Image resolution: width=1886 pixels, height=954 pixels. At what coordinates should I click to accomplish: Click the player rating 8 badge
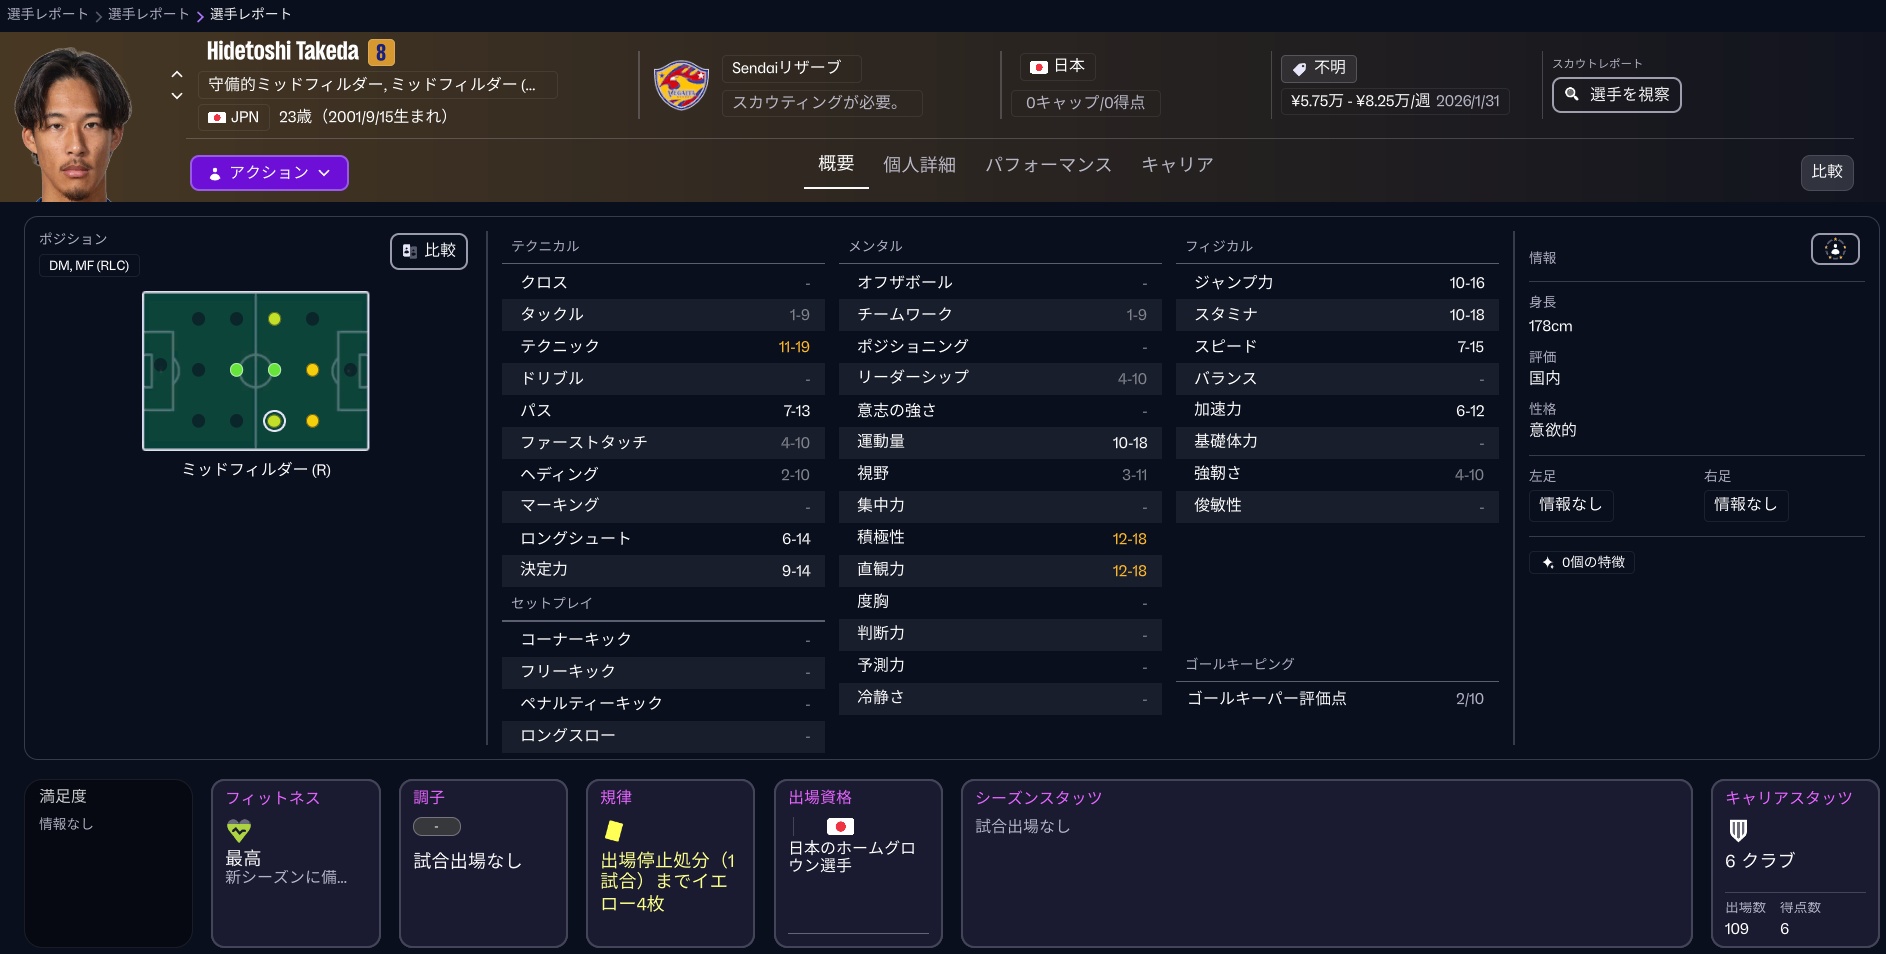click(x=381, y=52)
